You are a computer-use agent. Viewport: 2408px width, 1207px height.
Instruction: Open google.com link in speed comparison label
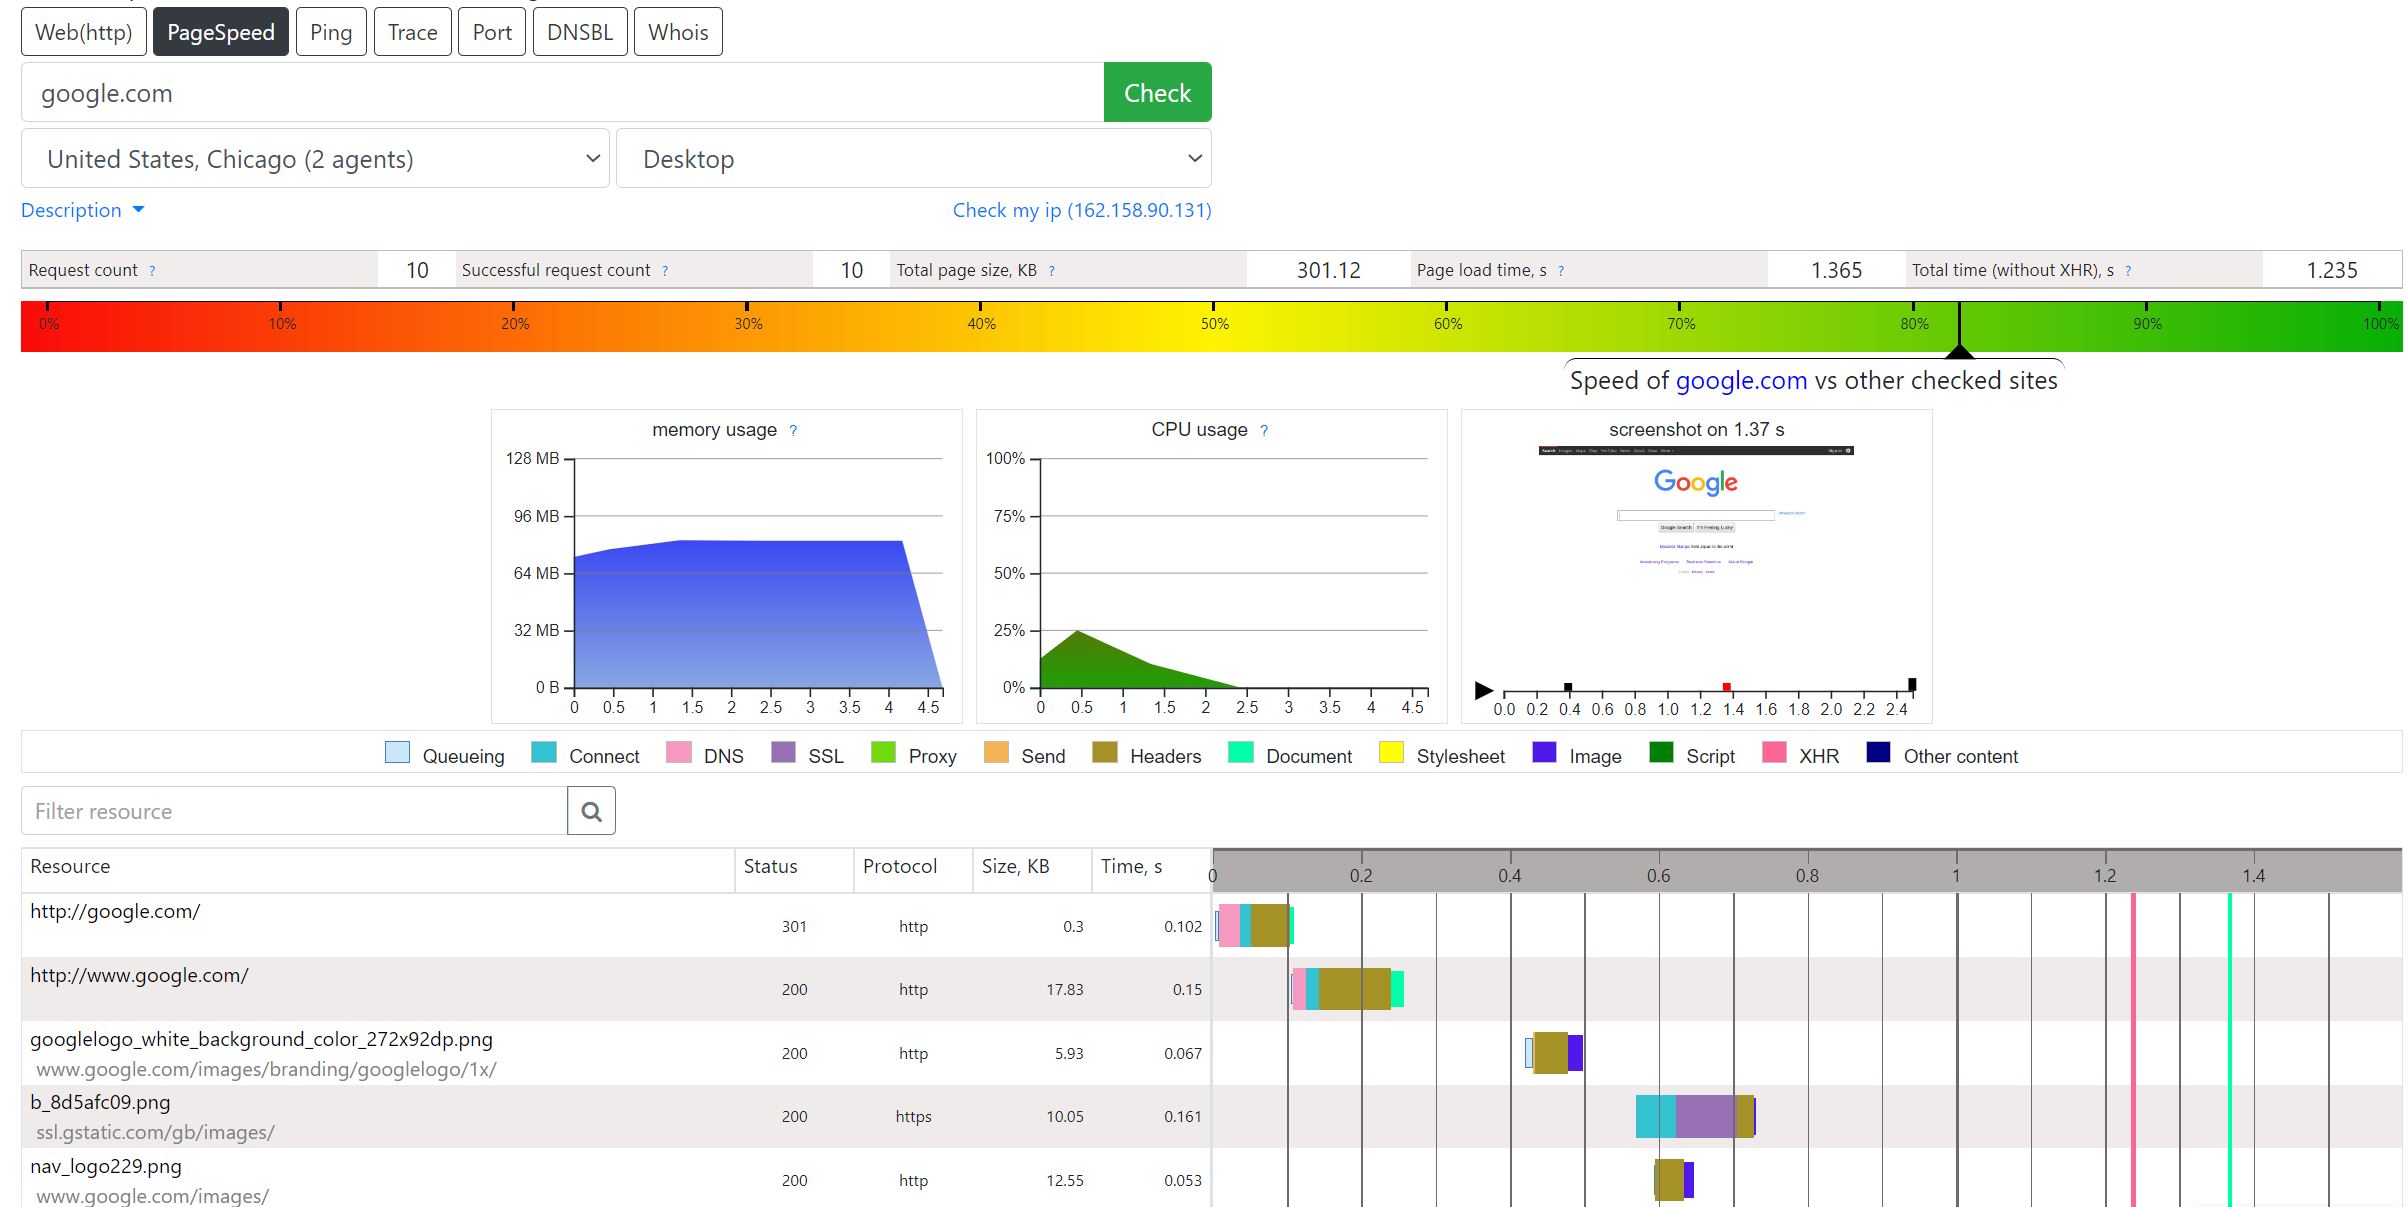point(1741,381)
